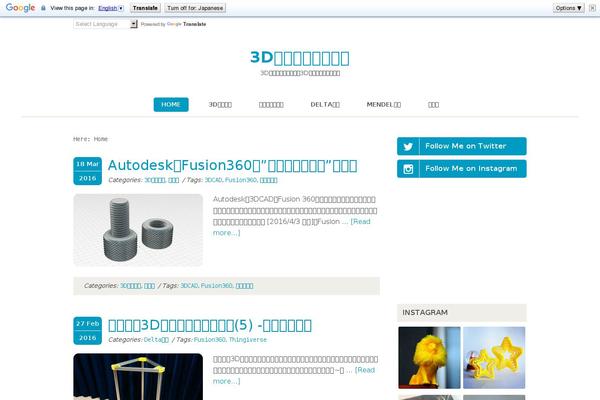
Task: Click the Google logo in translate bar
Action: click(x=21, y=8)
